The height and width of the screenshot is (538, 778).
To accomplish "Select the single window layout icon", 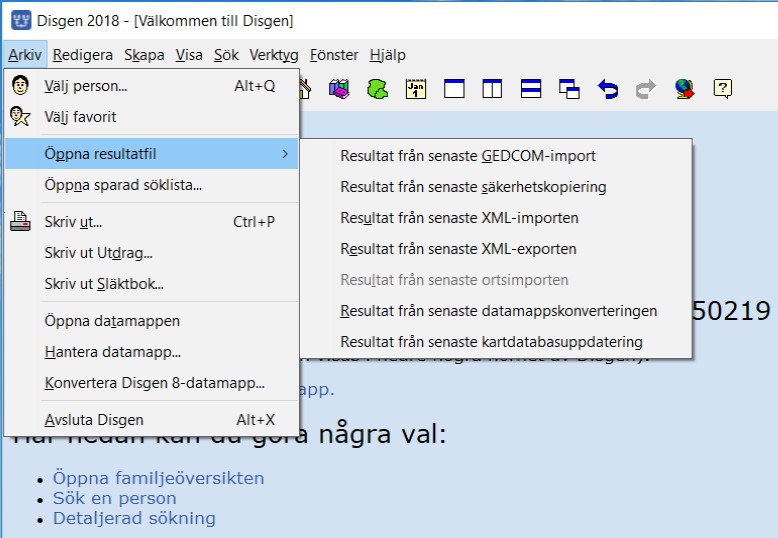I will coord(454,89).
